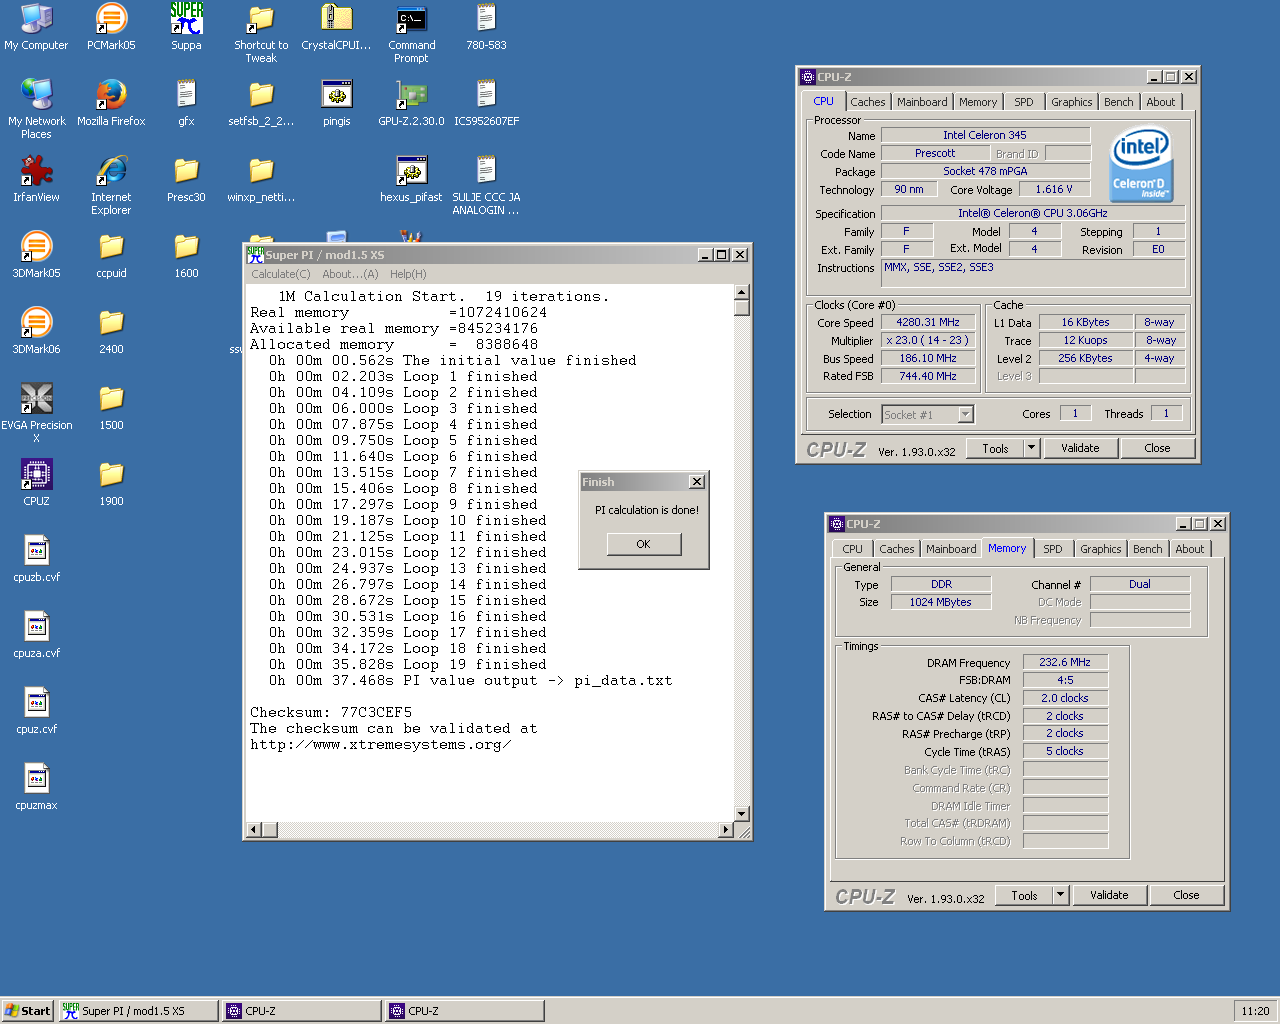Open Help menu in Super PI

click(x=408, y=274)
